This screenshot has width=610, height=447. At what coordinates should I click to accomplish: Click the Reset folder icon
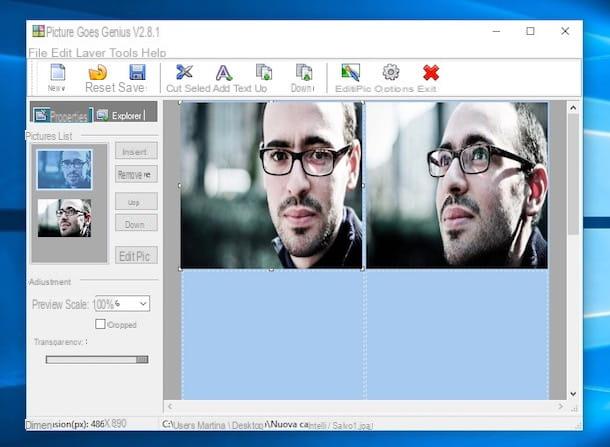pyautogui.click(x=98, y=72)
